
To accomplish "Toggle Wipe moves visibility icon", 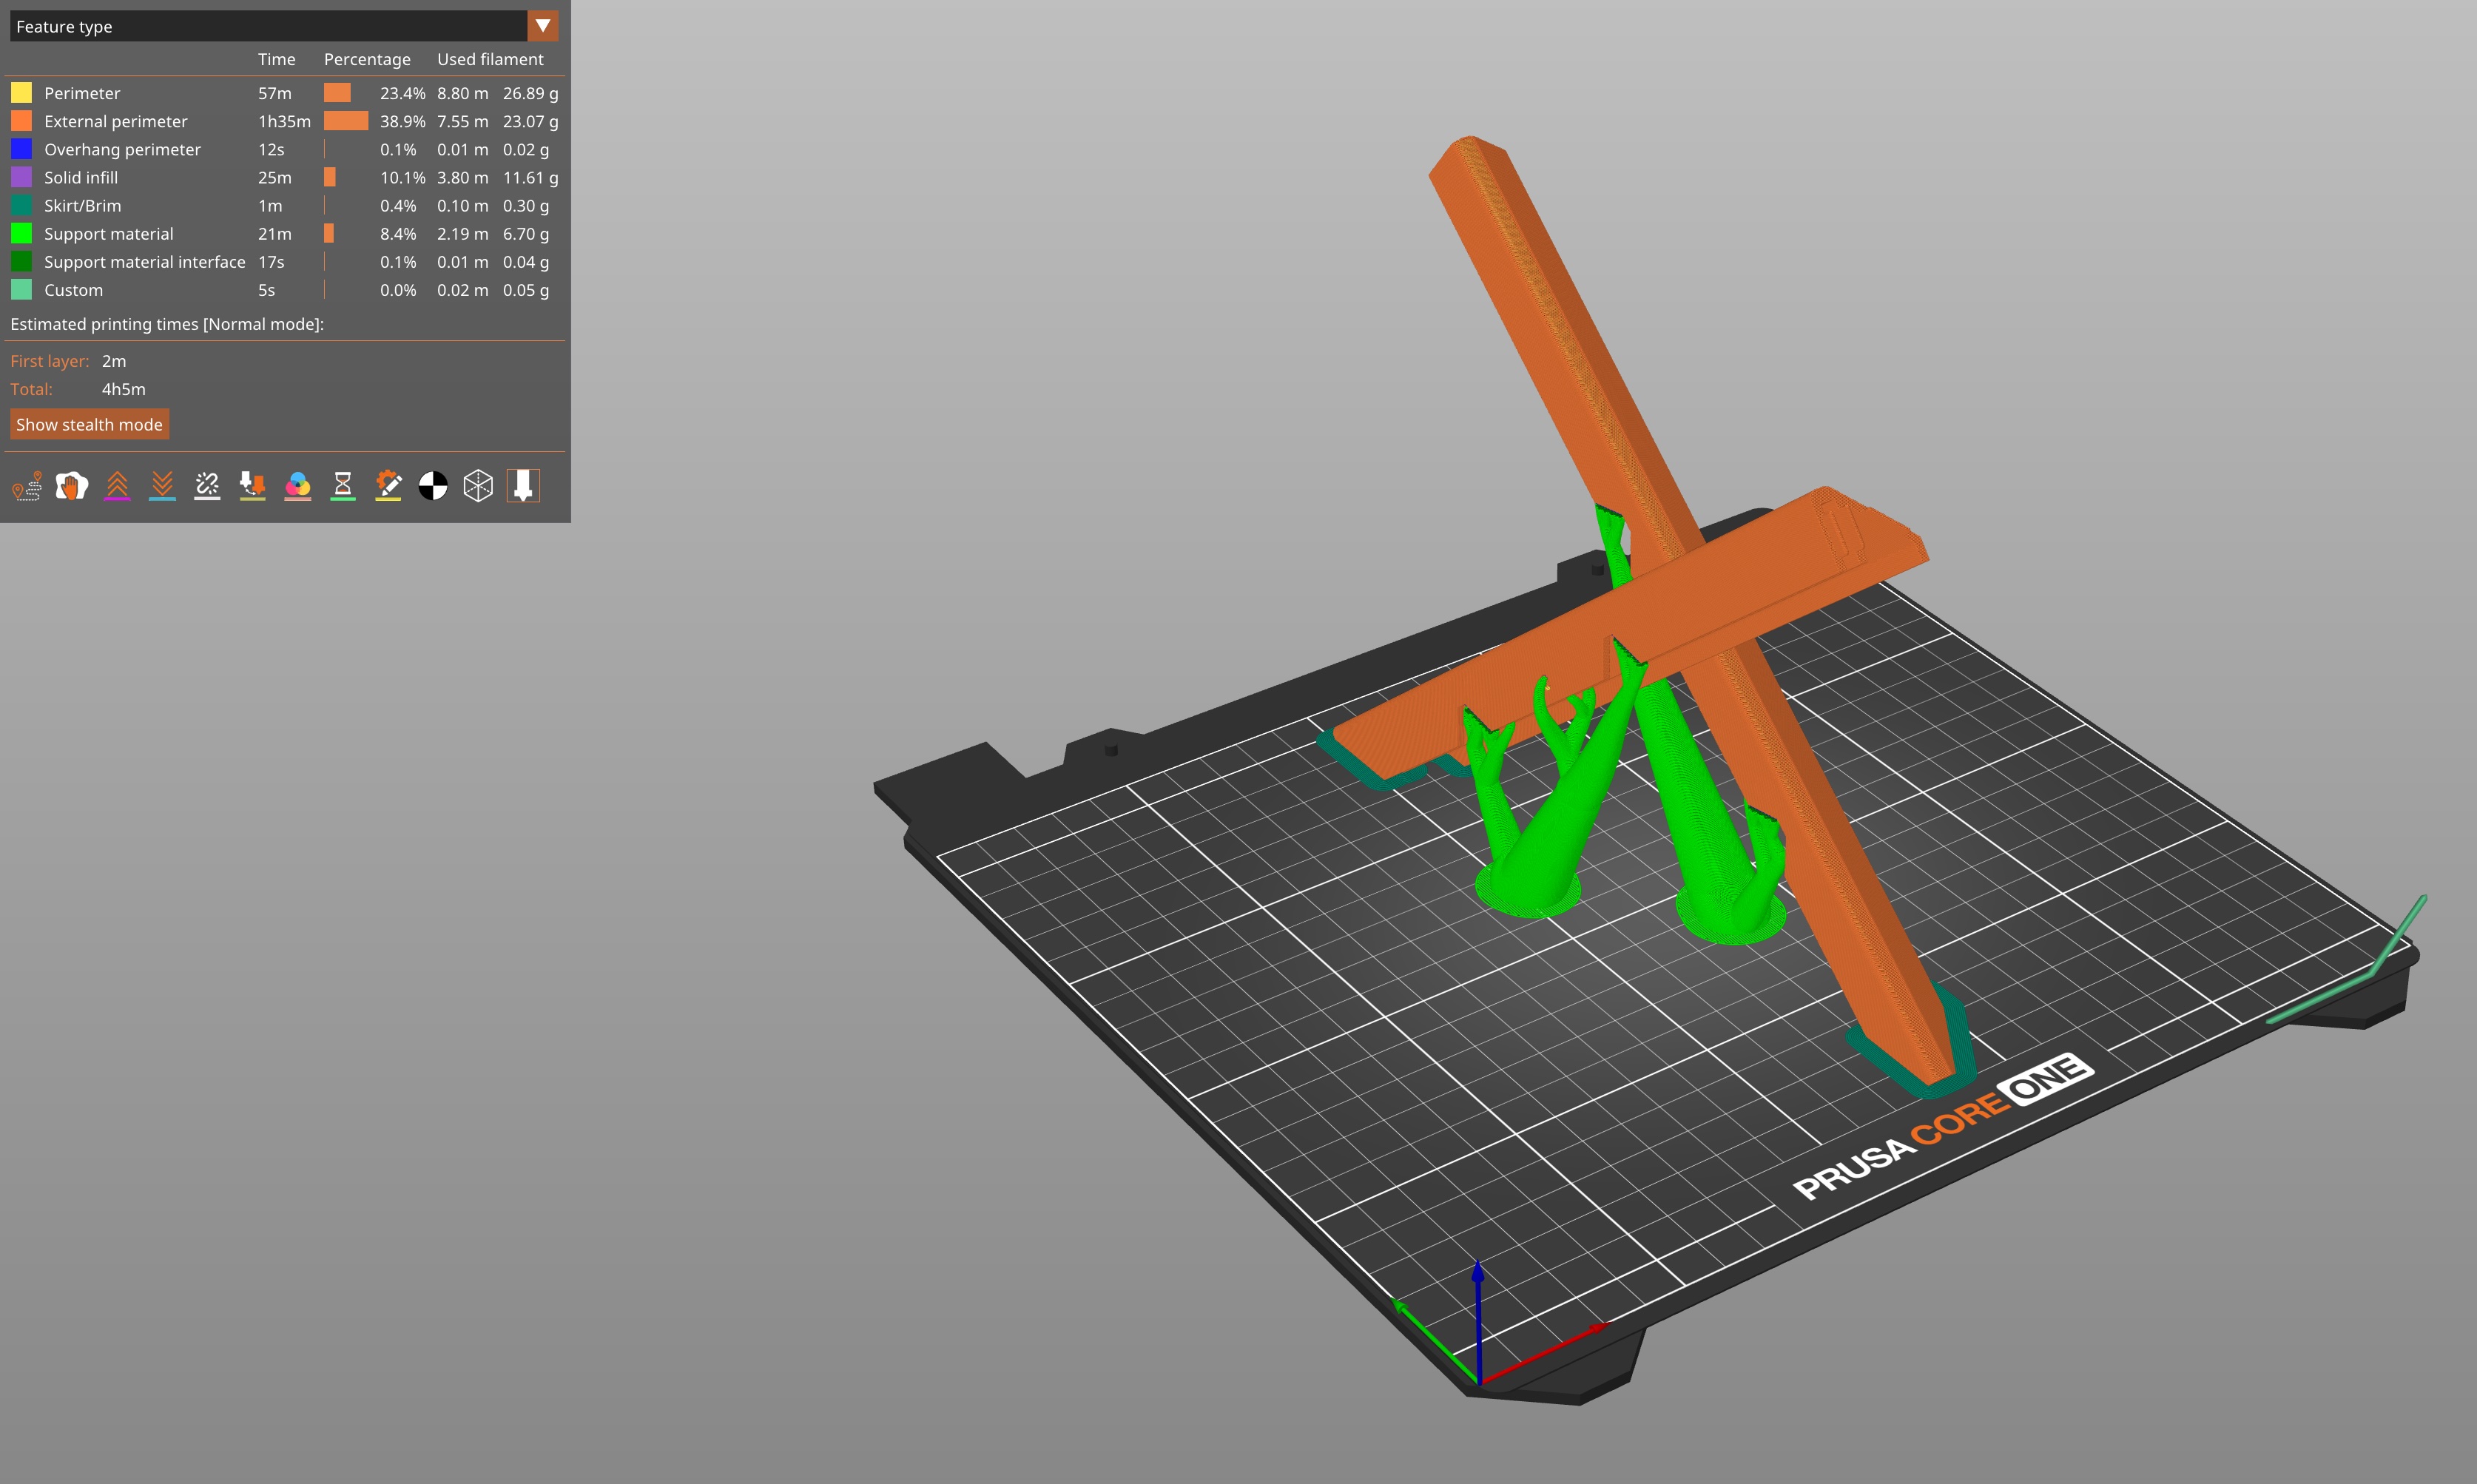I will [72, 486].
